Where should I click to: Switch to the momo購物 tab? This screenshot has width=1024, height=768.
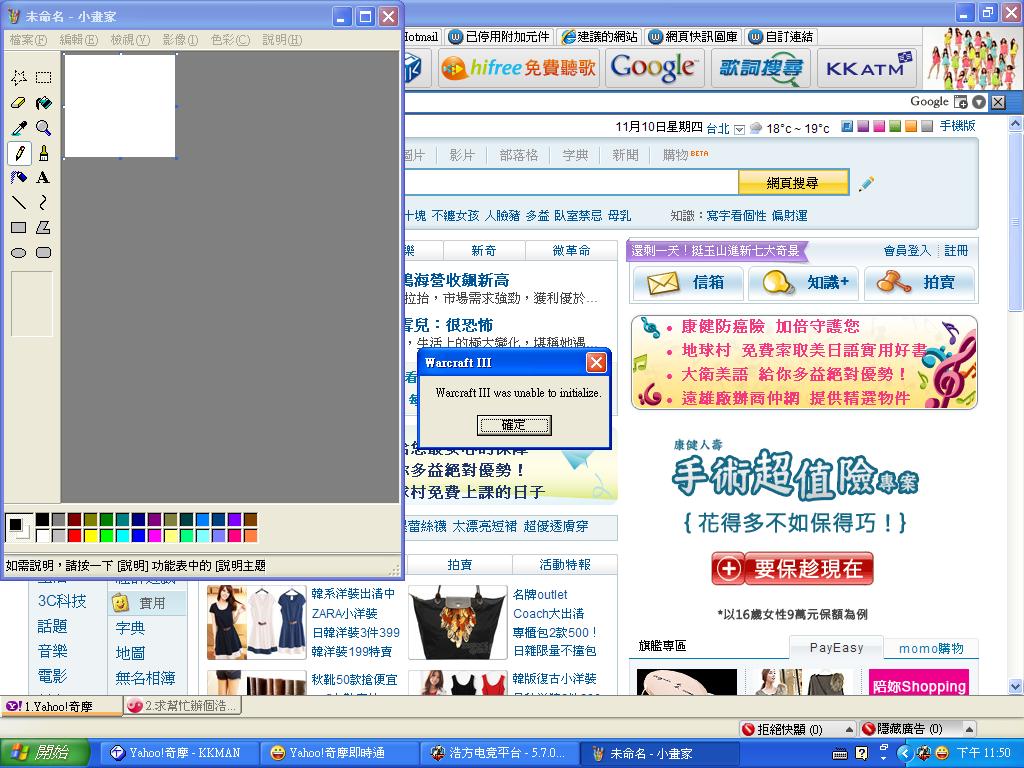(931, 648)
